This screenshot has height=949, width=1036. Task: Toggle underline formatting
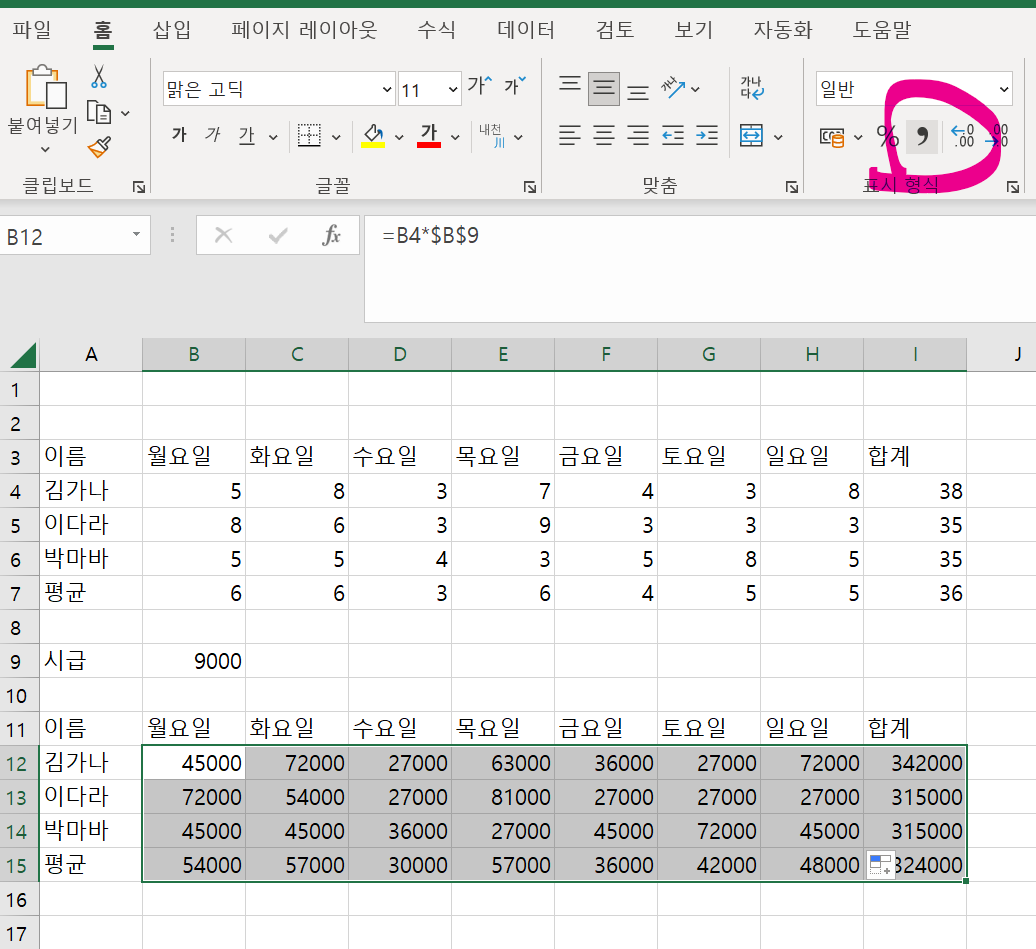246,135
